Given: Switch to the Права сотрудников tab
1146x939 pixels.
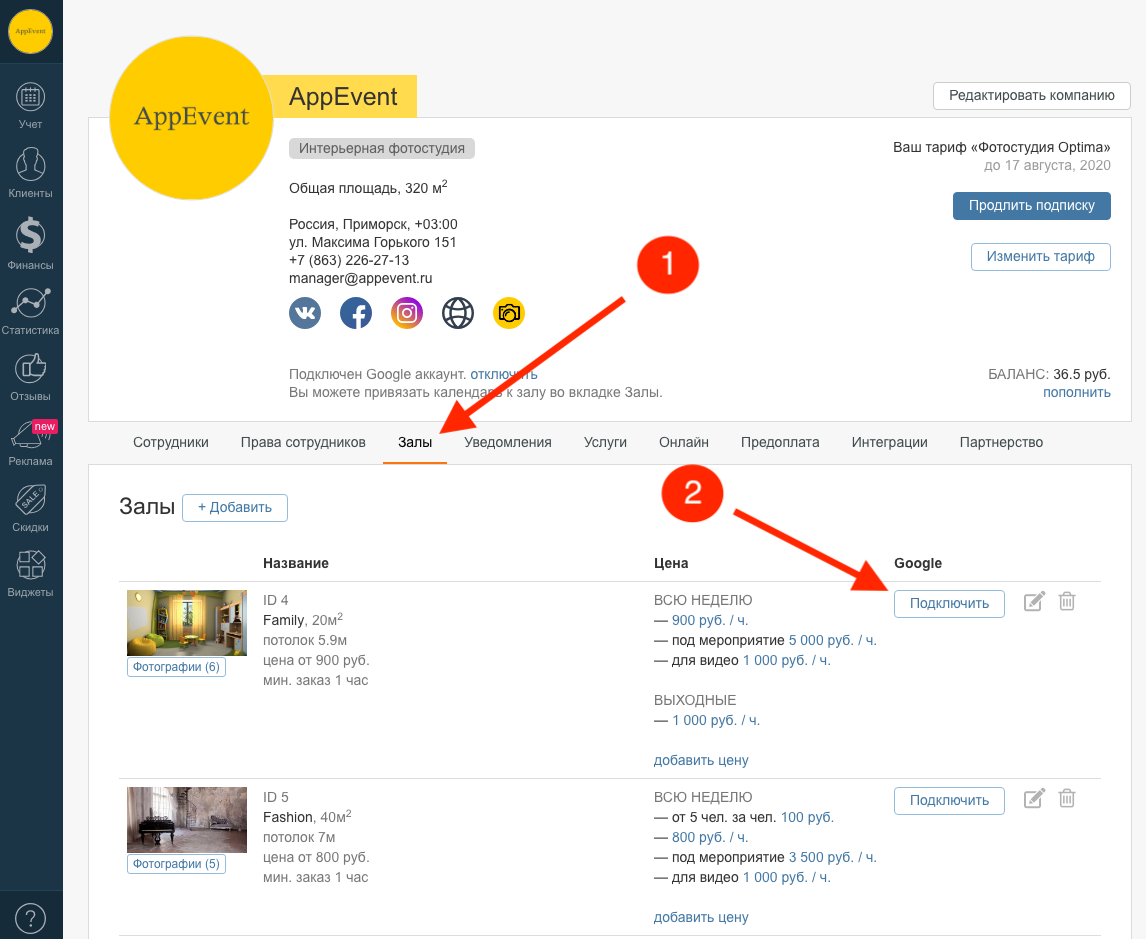Looking at the screenshot, I should (303, 442).
